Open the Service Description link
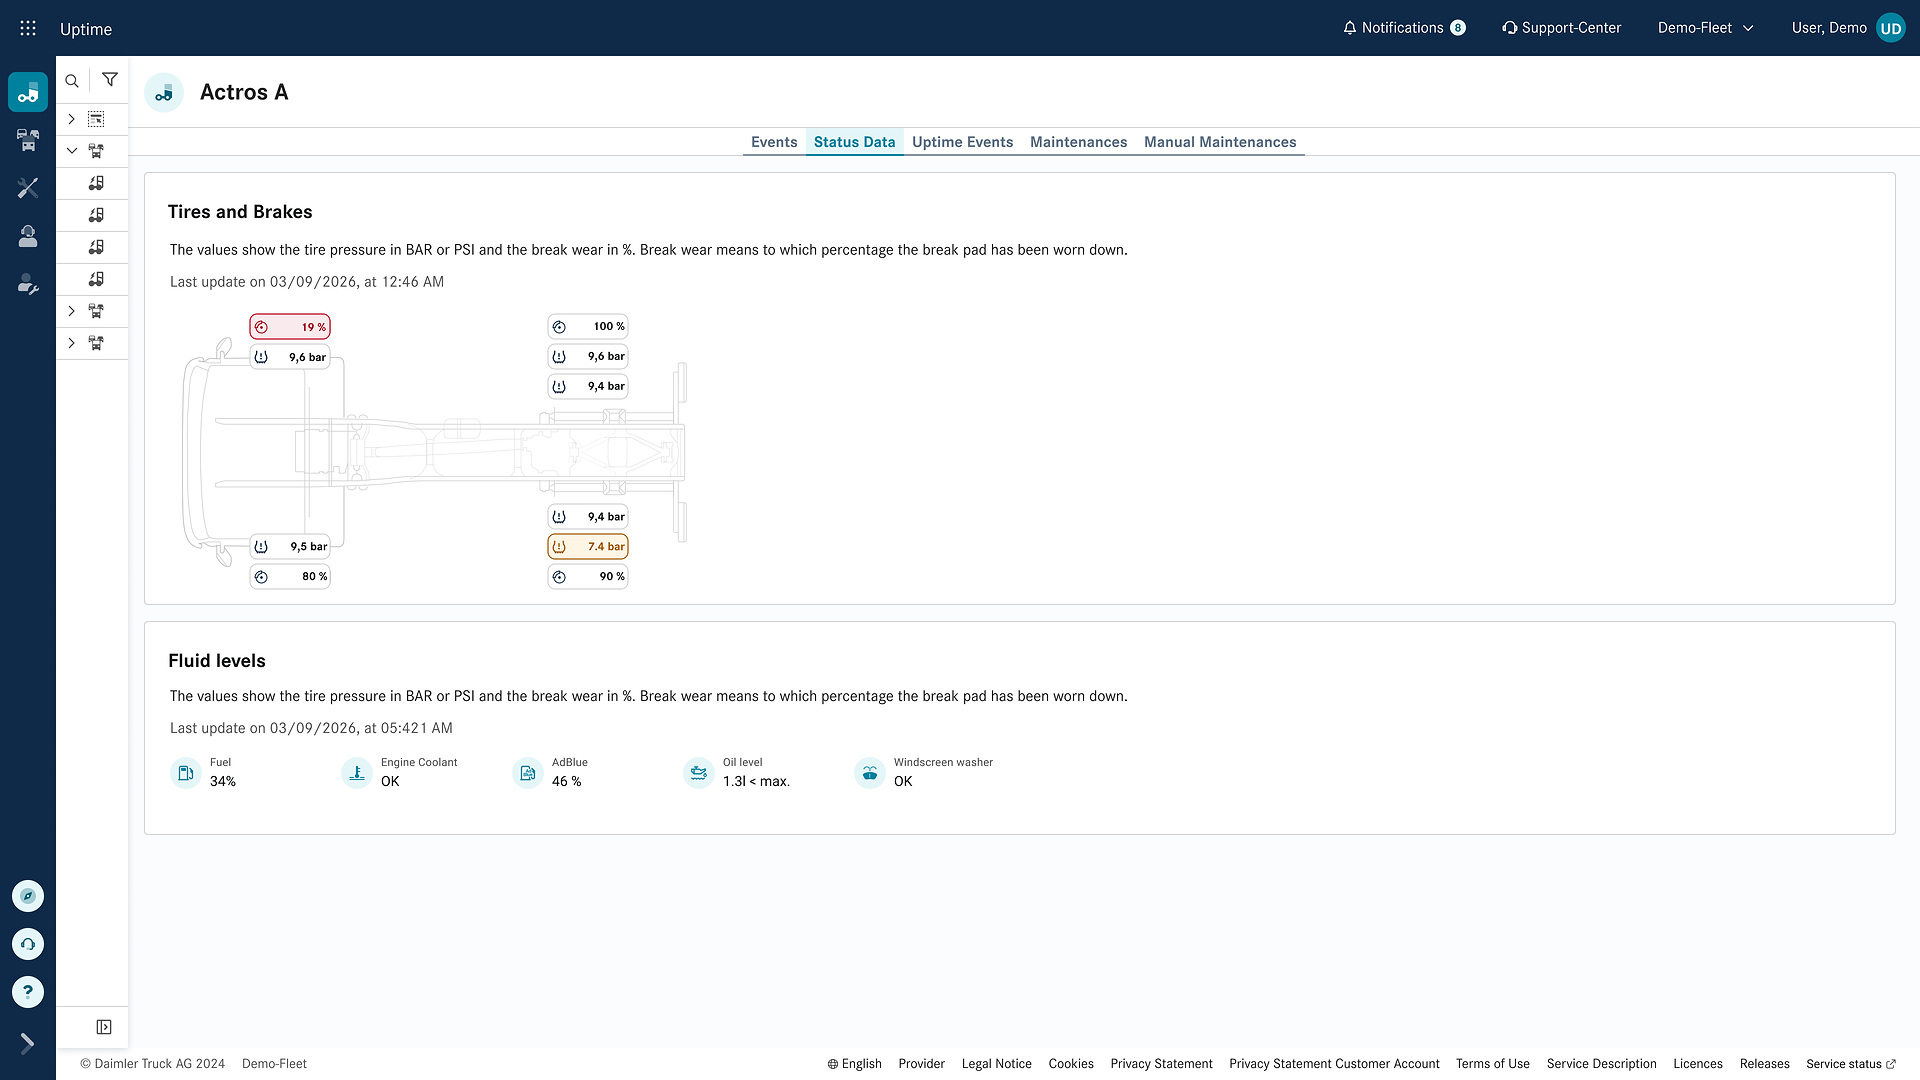 [x=1602, y=1064]
